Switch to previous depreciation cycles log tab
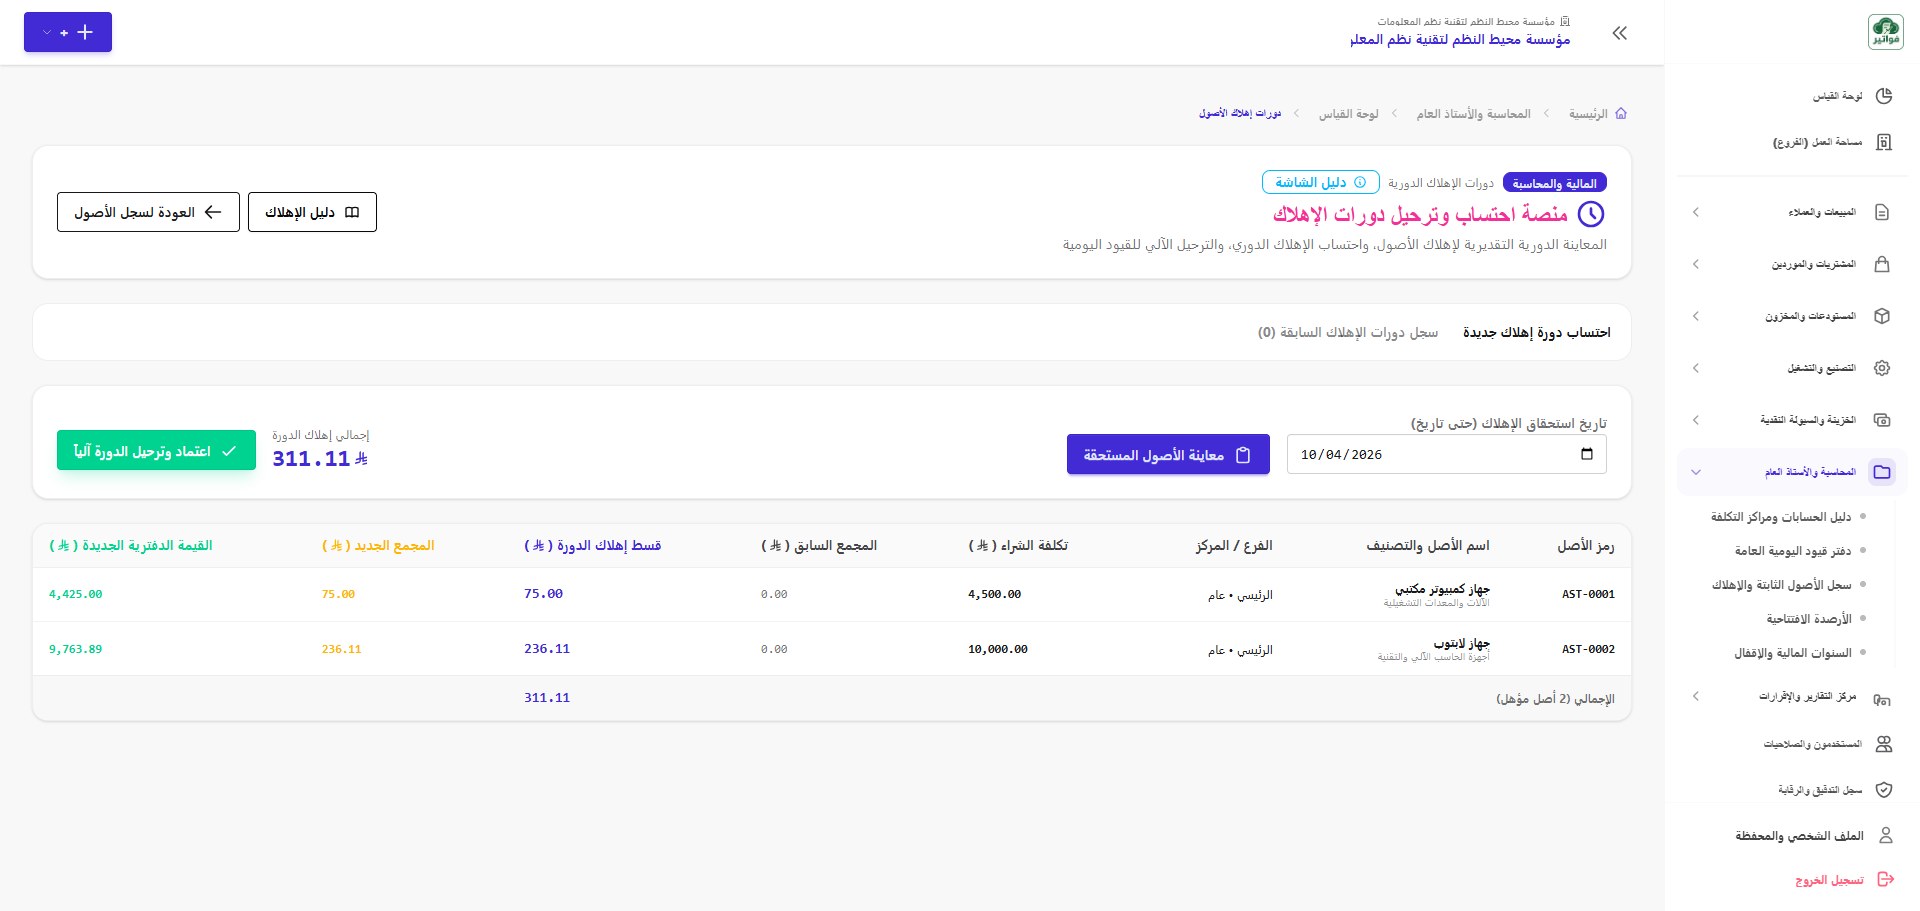The height and width of the screenshot is (911, 1920). click(1348, 332)
